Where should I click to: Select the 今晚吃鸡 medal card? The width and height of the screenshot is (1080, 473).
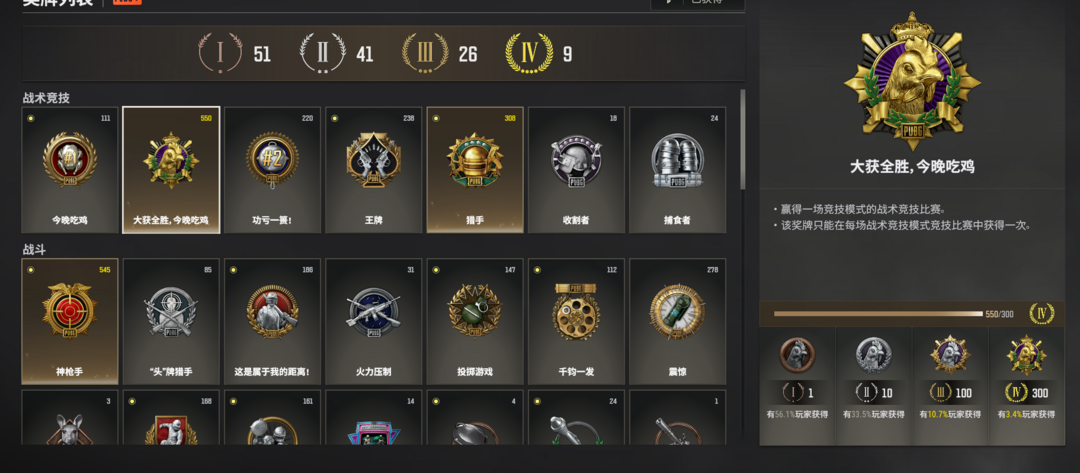70,170
